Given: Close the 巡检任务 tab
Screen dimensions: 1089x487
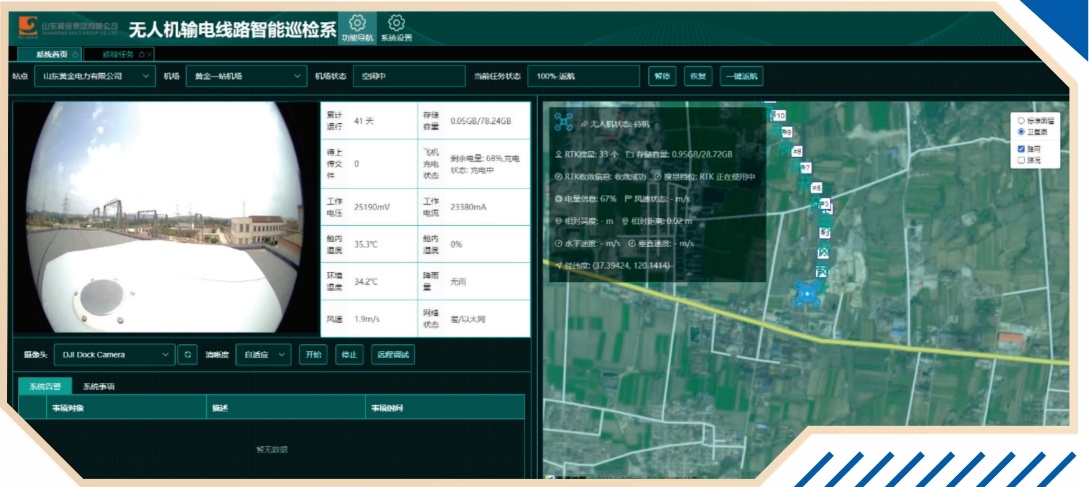Looking at the screenshot, I should click(149, 54).
